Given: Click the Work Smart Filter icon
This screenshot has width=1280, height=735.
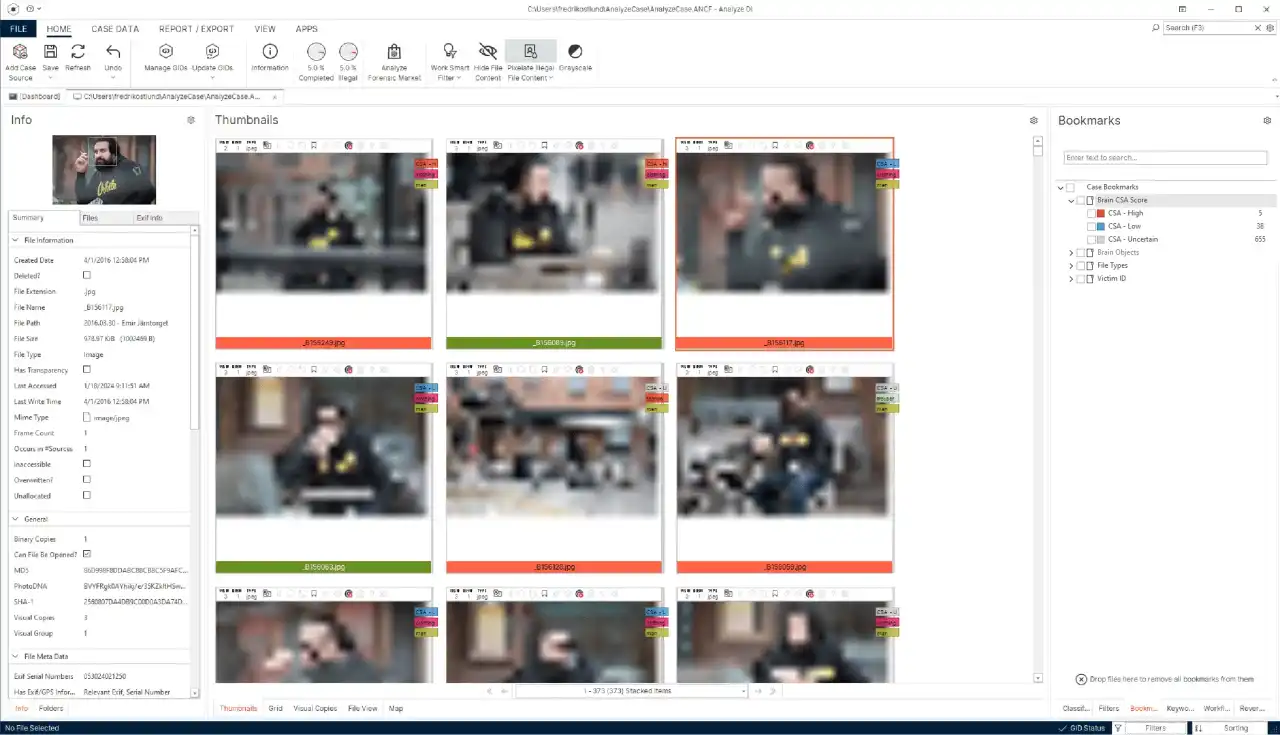Looking at the screenshot, I should pyautogui.click(x=450, y=51).
